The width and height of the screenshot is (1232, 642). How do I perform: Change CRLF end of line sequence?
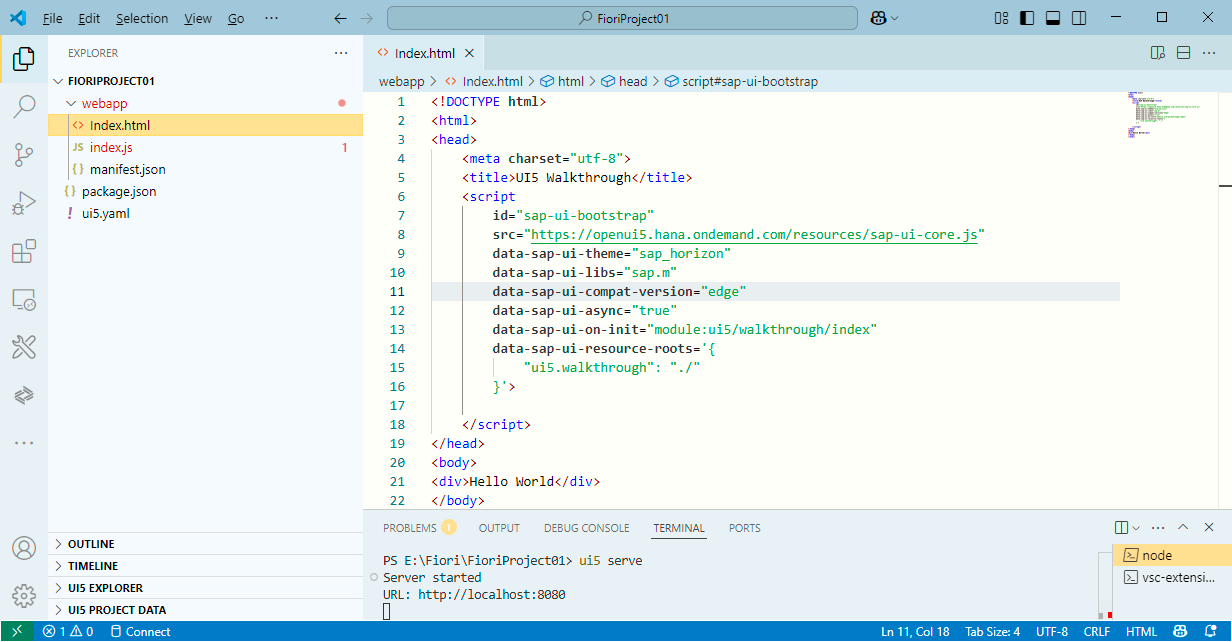[x=1097, y=631]
